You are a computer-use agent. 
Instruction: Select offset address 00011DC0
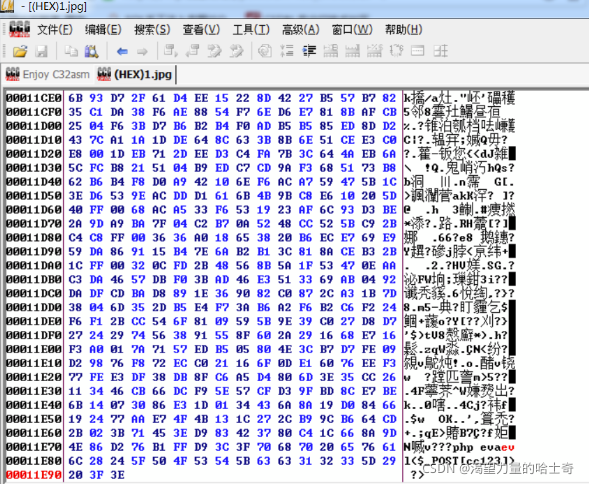click(x=34, y=293)
